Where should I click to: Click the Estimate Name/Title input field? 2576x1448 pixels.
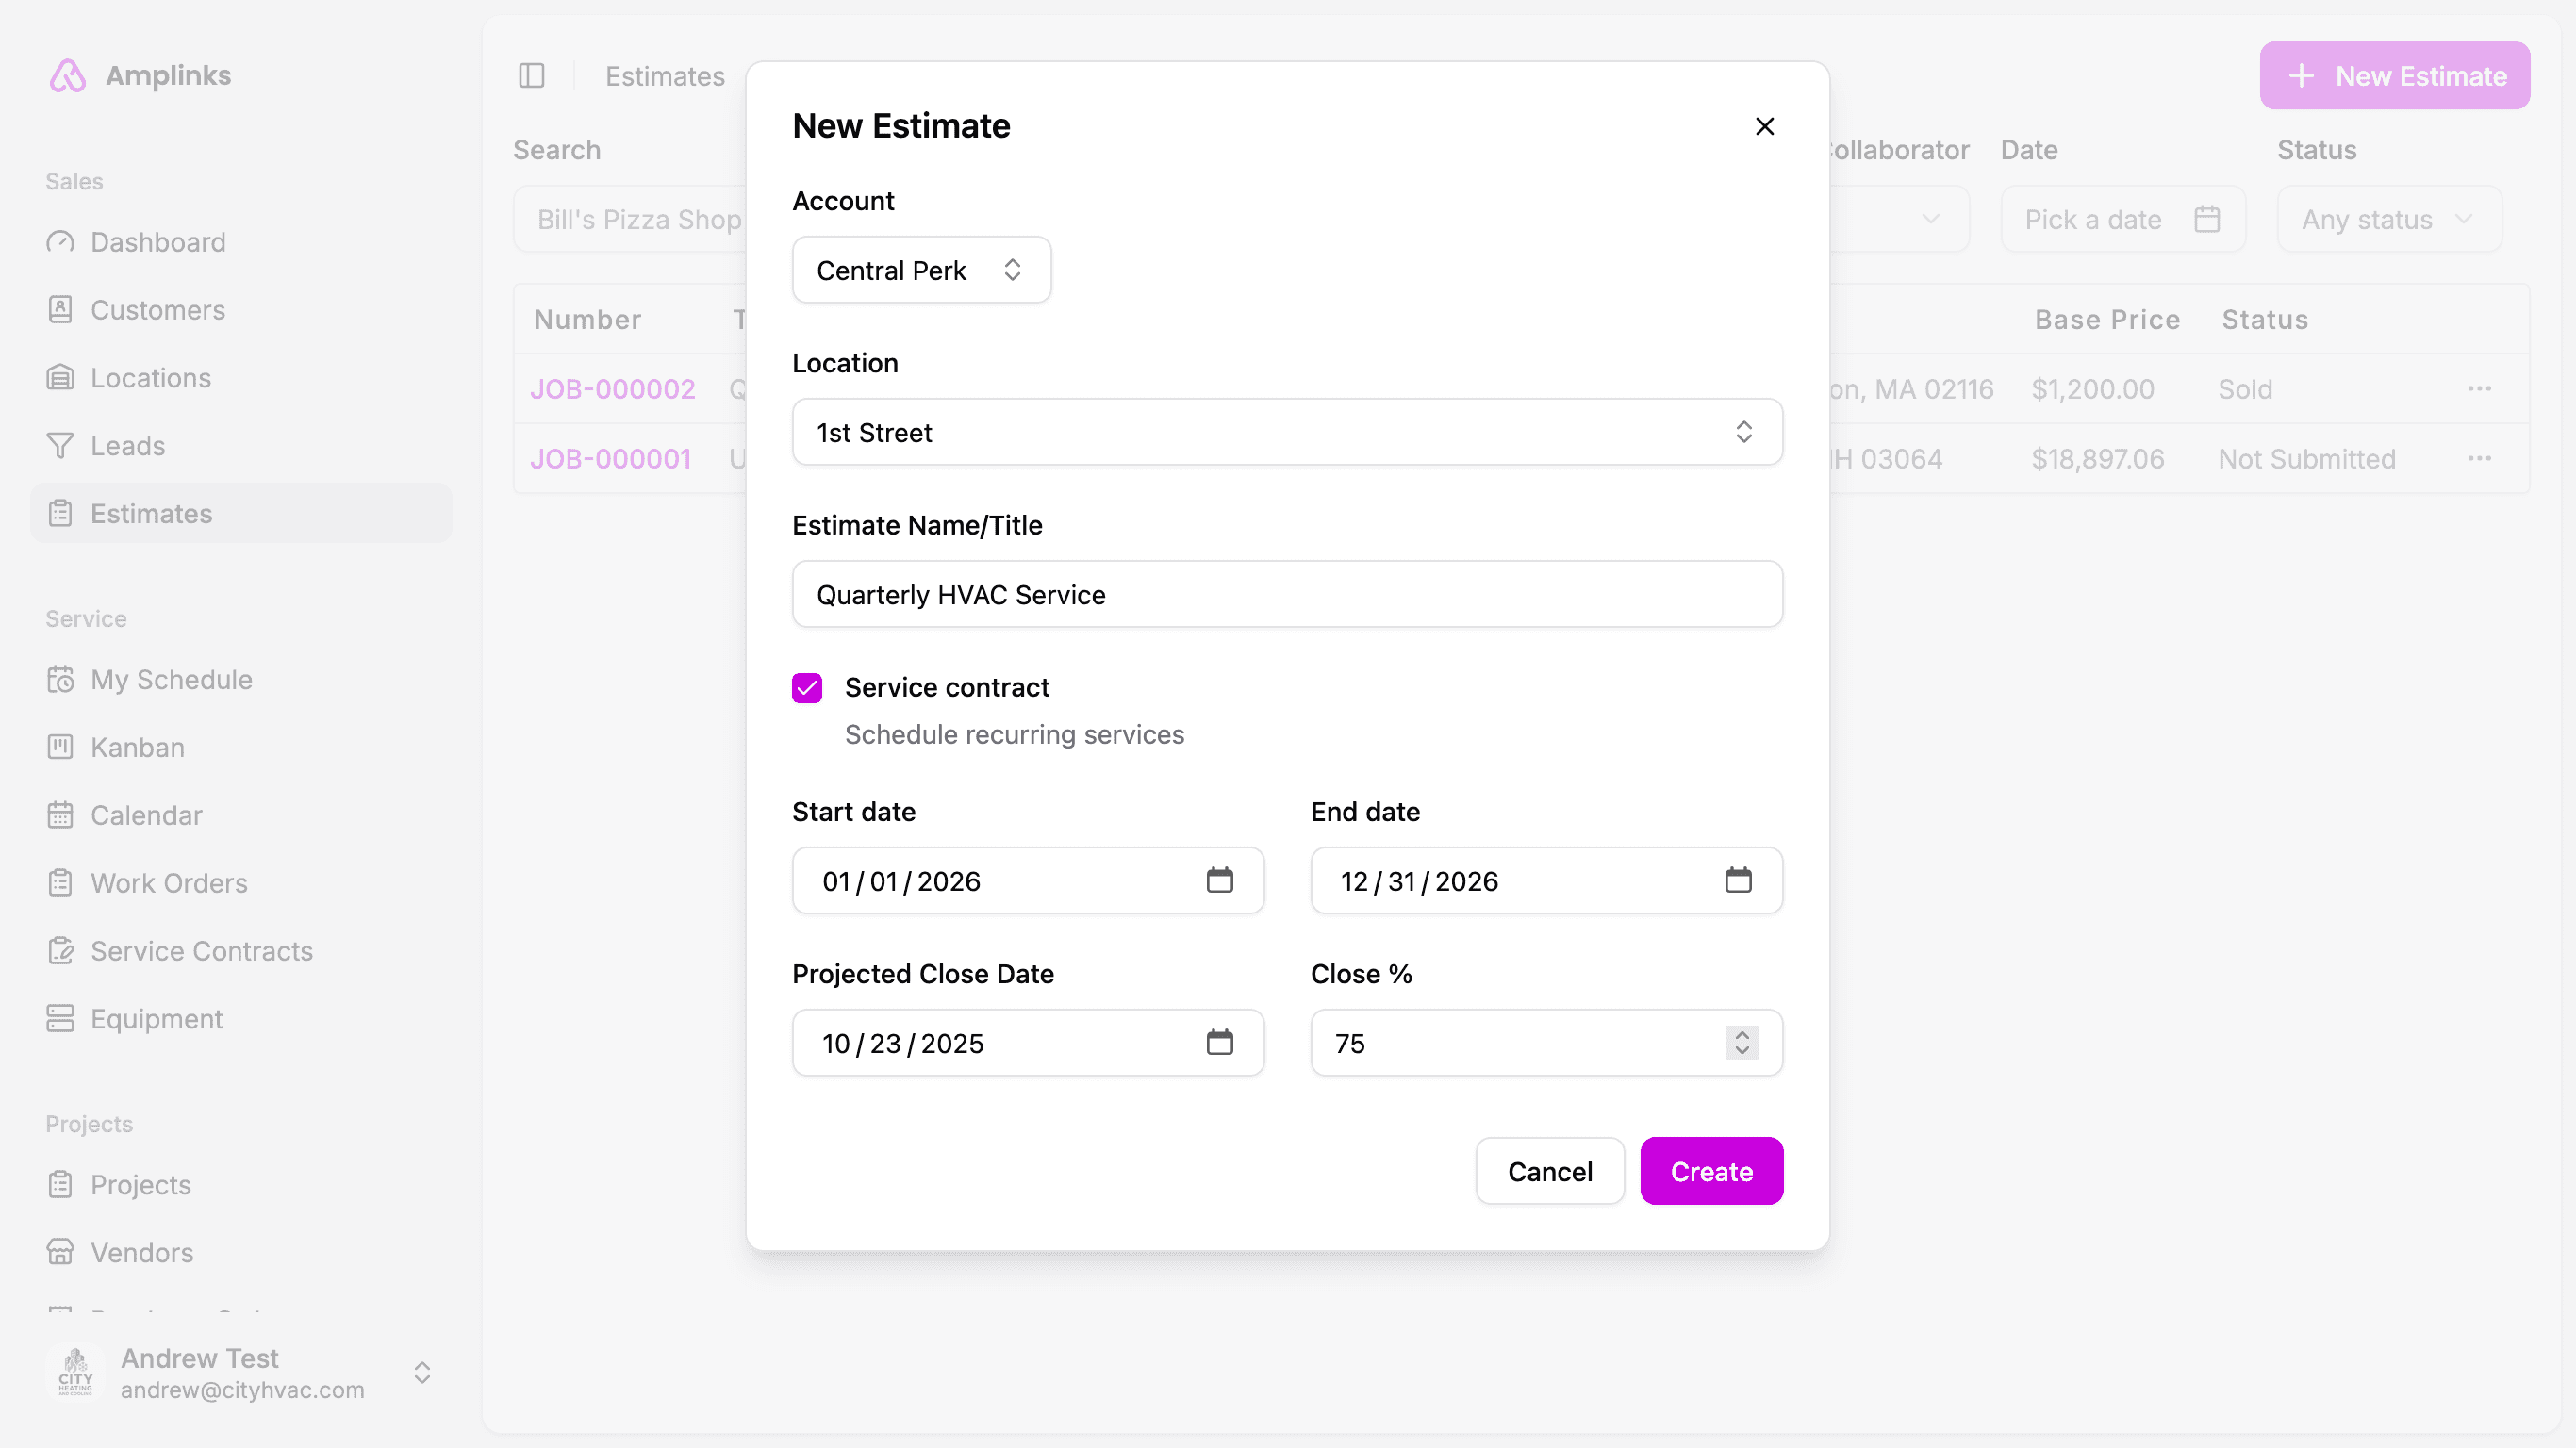click(x=1286, y=595)
